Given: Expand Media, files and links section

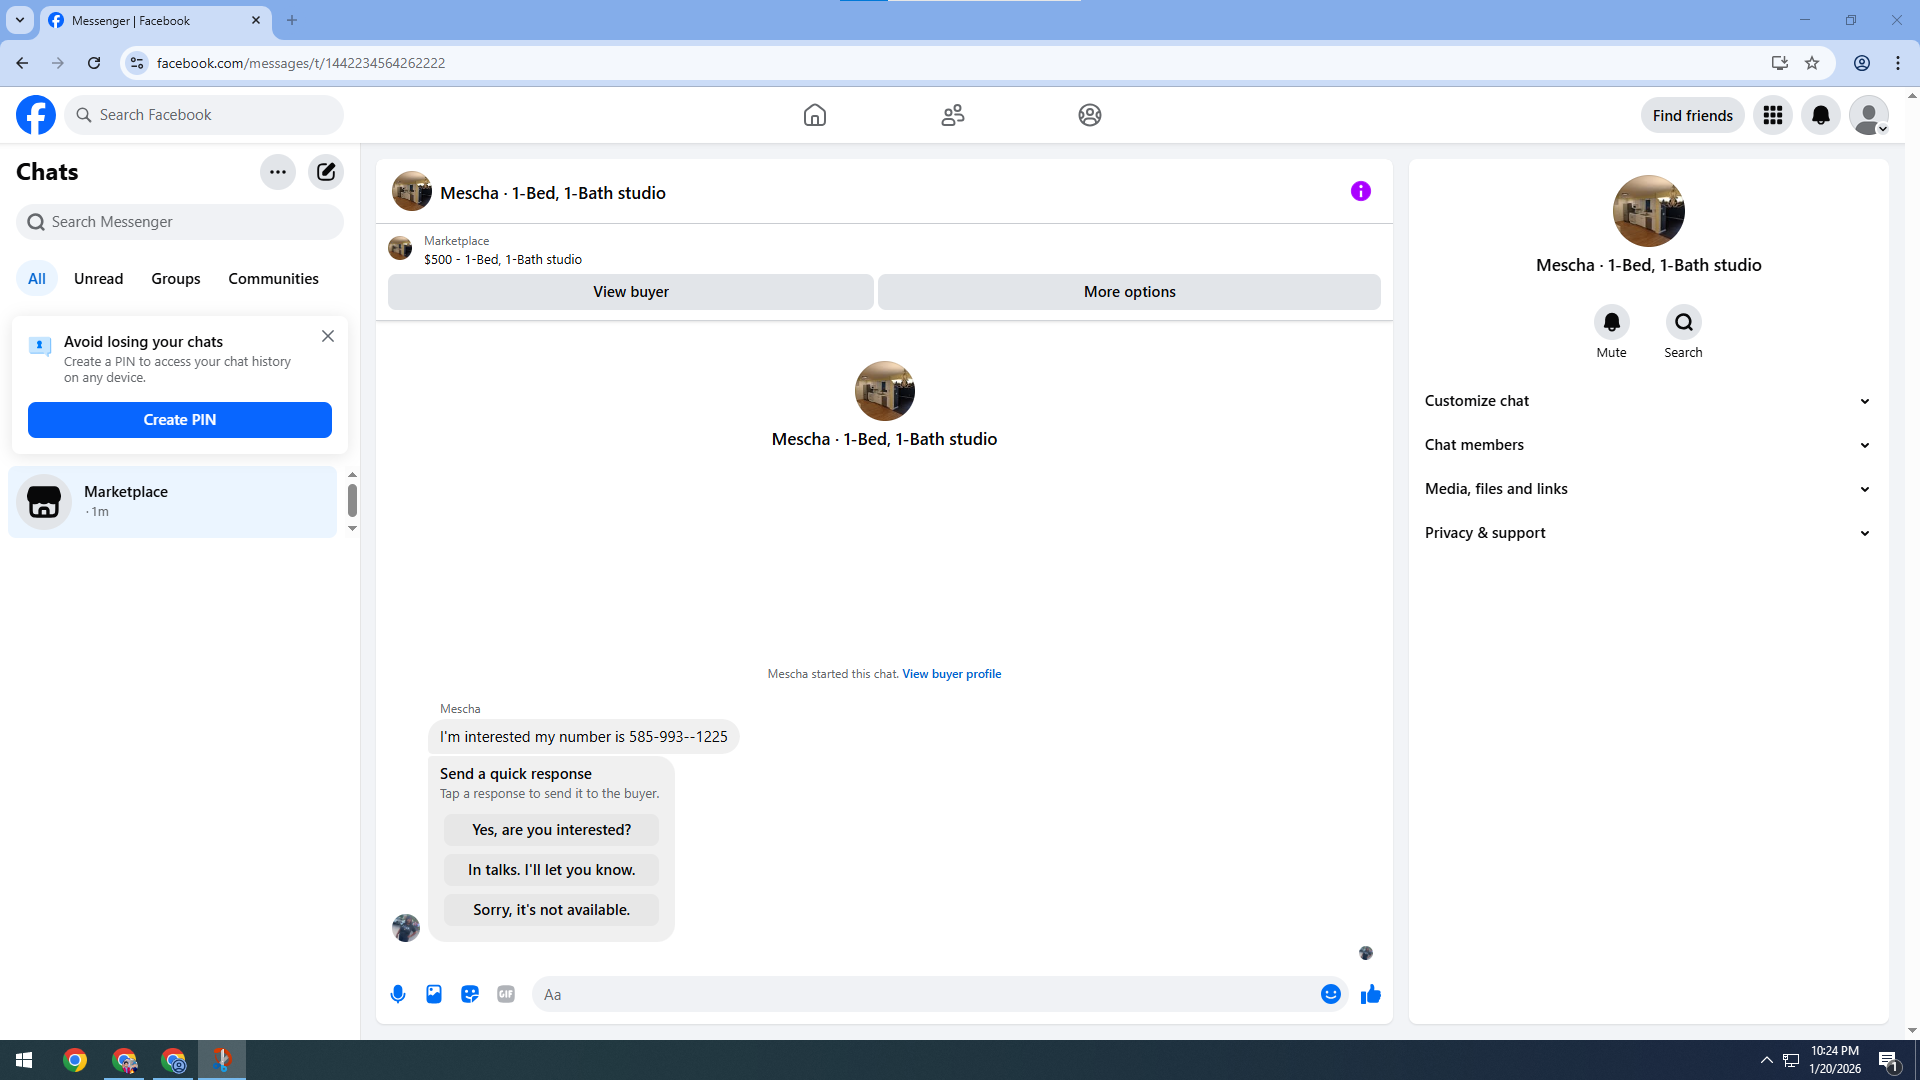Looking at the screenshot, I should [x=1648, y=489].
